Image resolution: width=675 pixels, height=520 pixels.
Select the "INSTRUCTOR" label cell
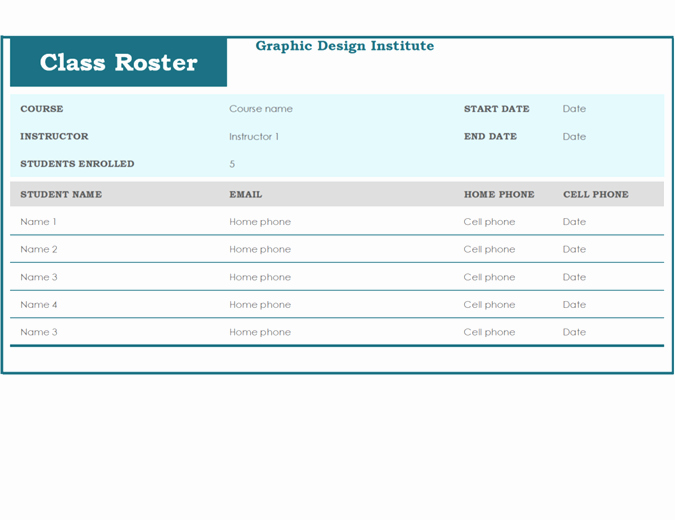click(x=54, y=136)
